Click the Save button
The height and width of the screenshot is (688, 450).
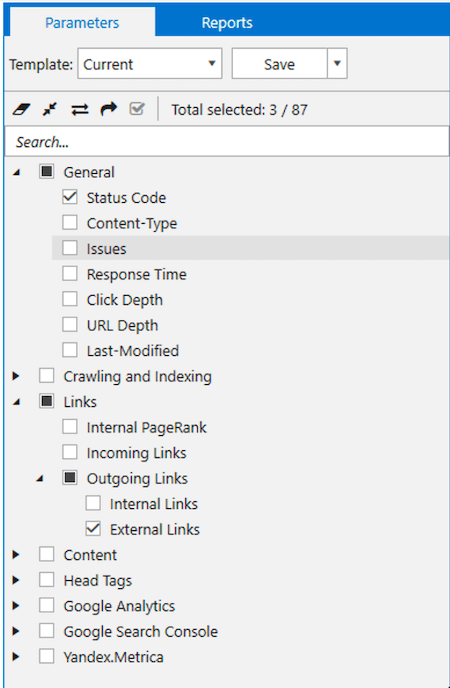point(279,64)
